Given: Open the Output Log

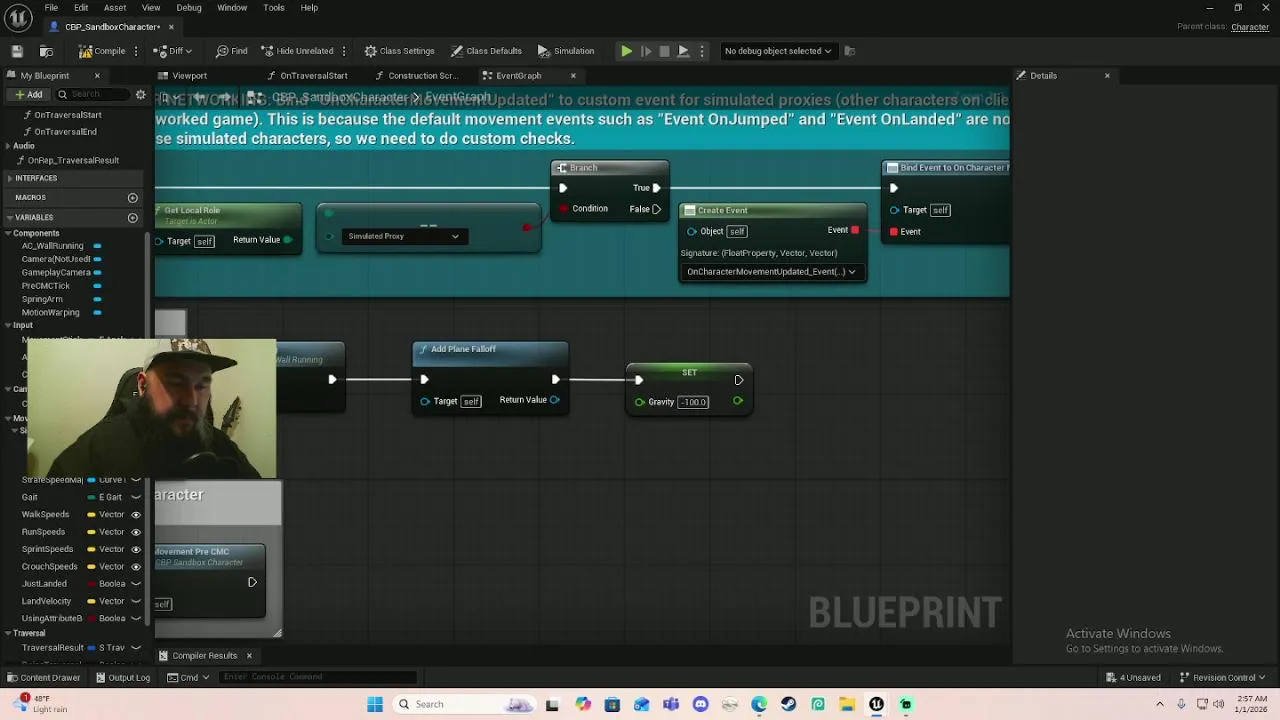Looking at the screenshot, I should (x=123, y=678).
